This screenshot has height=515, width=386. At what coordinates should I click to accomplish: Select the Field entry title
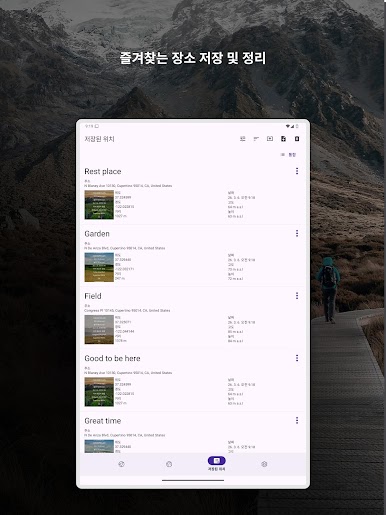93,296
